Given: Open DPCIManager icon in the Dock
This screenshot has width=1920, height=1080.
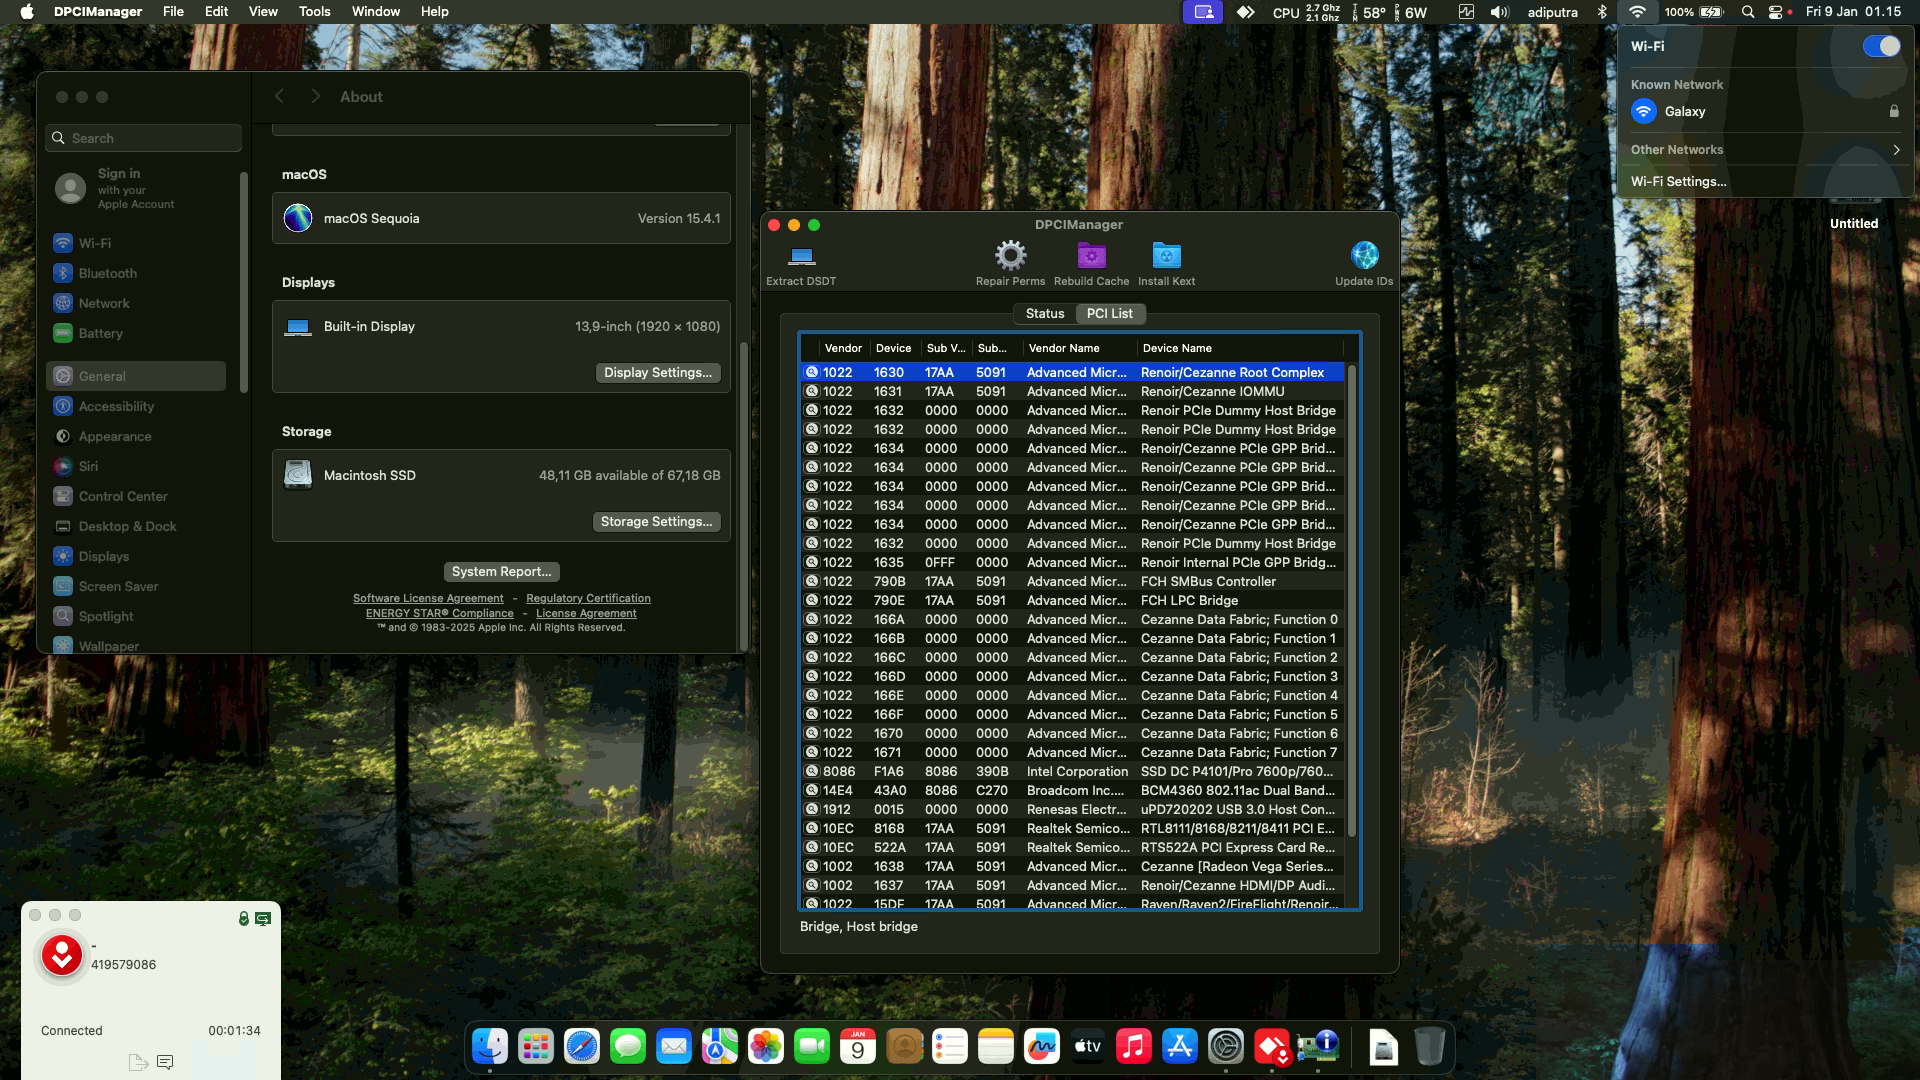Looking at the screenshot, I should (x=1318, y=1047).
